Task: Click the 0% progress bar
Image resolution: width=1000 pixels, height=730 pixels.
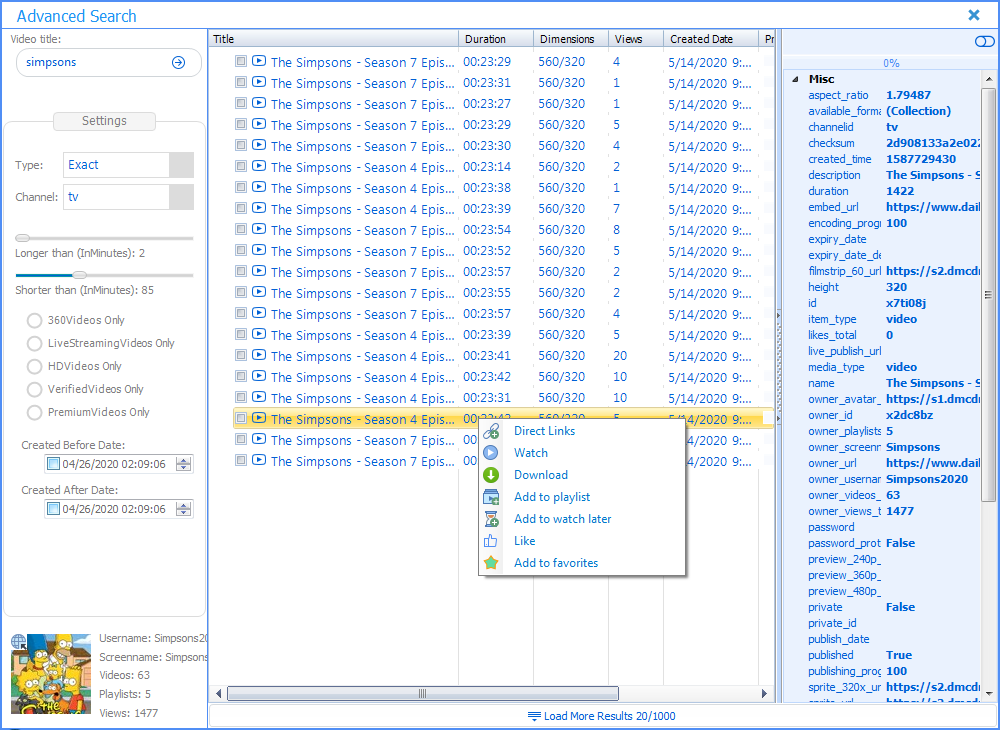Action: tap(890, 63)
